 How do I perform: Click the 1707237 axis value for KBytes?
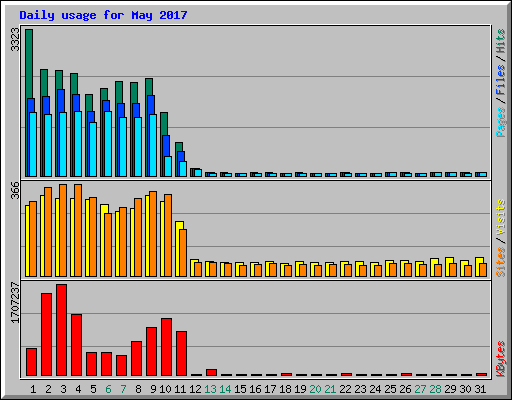[x=15, y=303]
